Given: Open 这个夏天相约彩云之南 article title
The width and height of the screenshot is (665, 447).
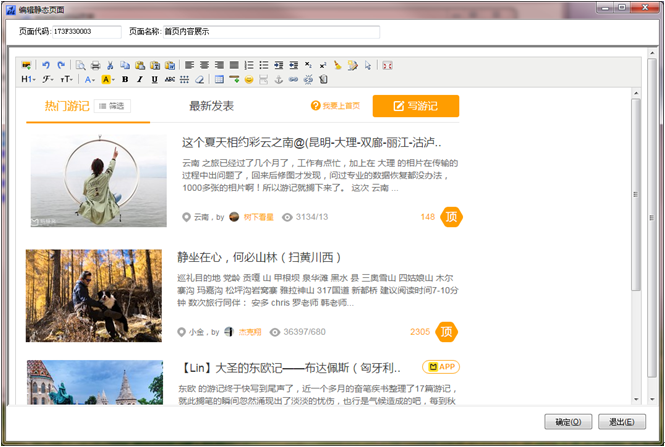Looking at the screenshot, I should [312, 142].
